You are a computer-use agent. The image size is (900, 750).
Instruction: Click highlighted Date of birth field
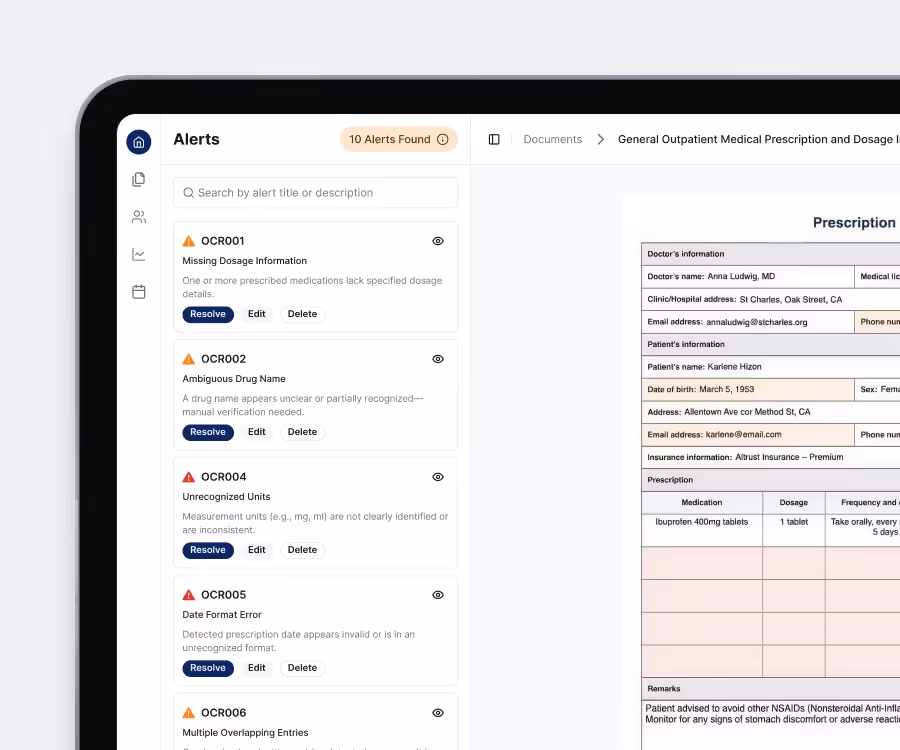747,390
